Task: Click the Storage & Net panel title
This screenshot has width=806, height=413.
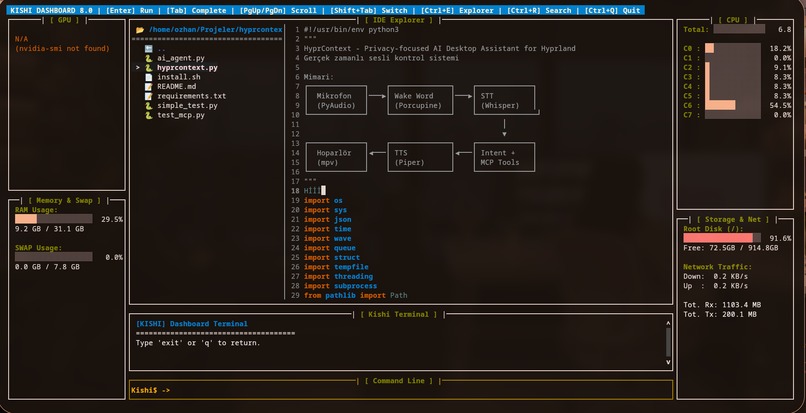Action: 734,220
